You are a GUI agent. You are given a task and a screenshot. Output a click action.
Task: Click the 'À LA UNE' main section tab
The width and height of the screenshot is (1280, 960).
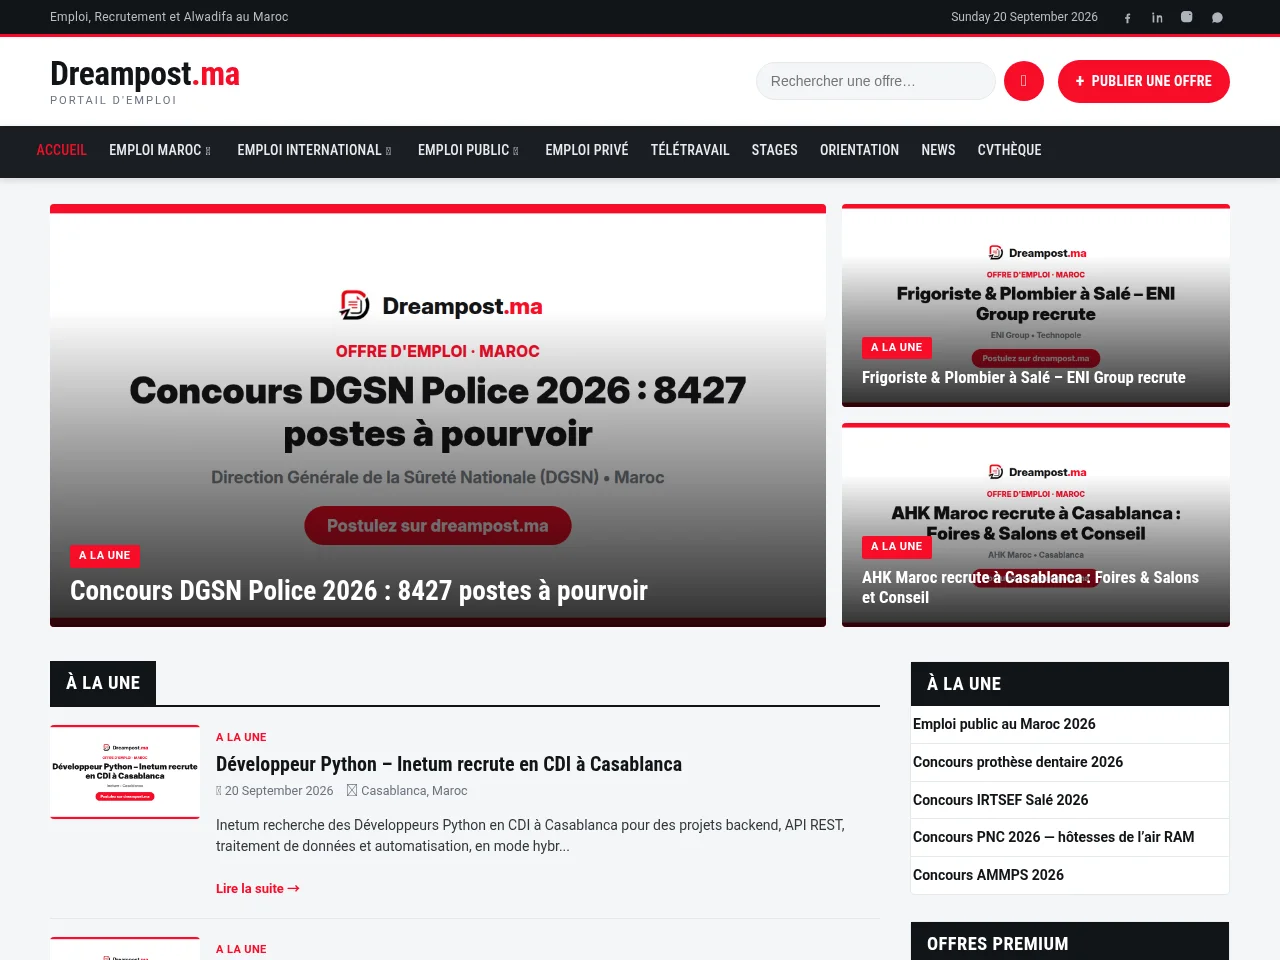click(103, 683)
